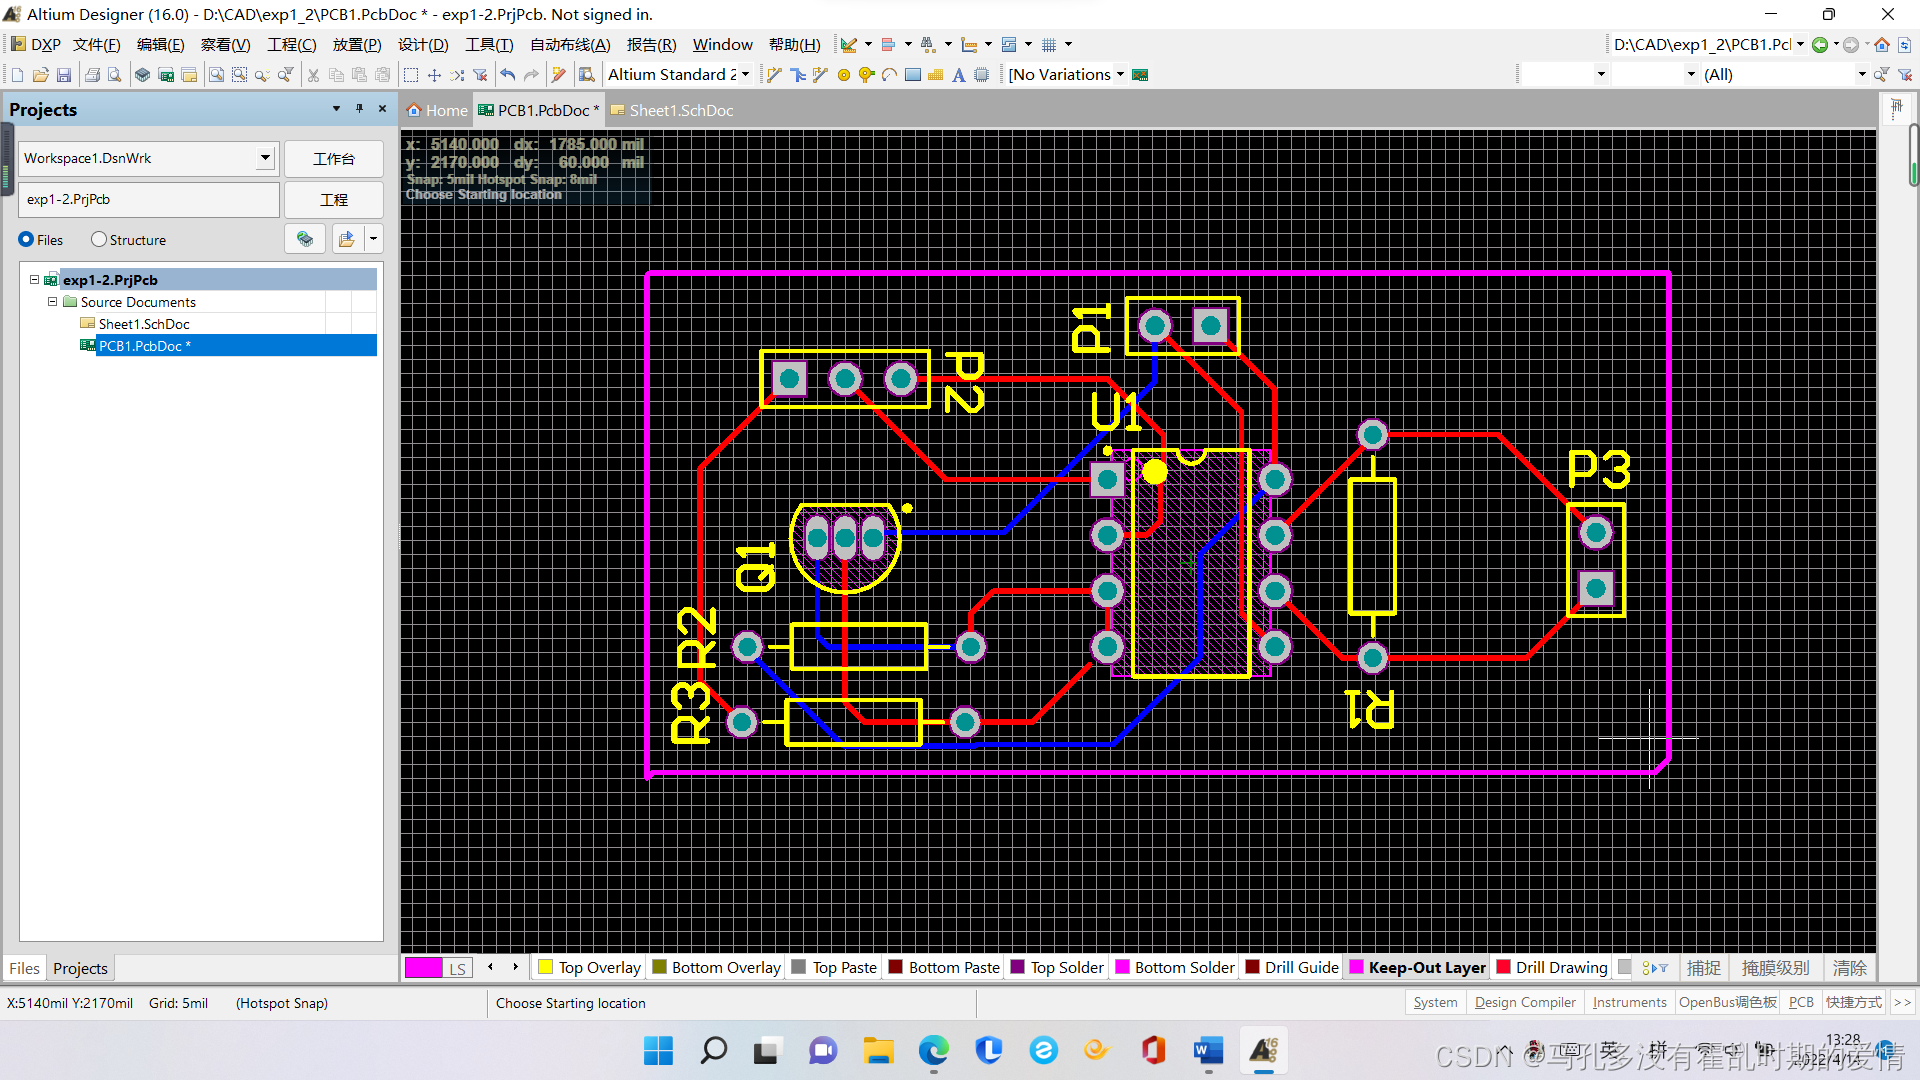This screenshot has height=1080, width=1920.
Task: Open the 文件(F) menu
Action: [97, 45]
